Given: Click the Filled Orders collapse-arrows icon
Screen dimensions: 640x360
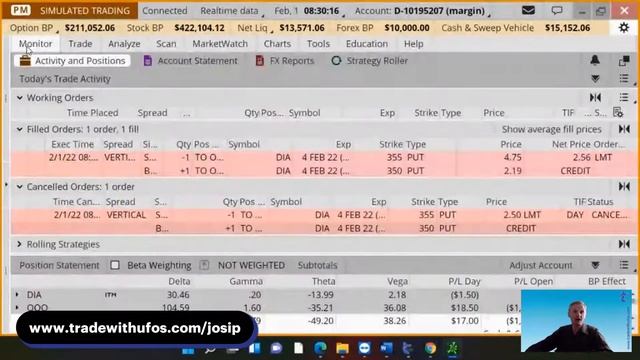Looking at the screenshot, I should pyautogui.click(x=624, y=129).
